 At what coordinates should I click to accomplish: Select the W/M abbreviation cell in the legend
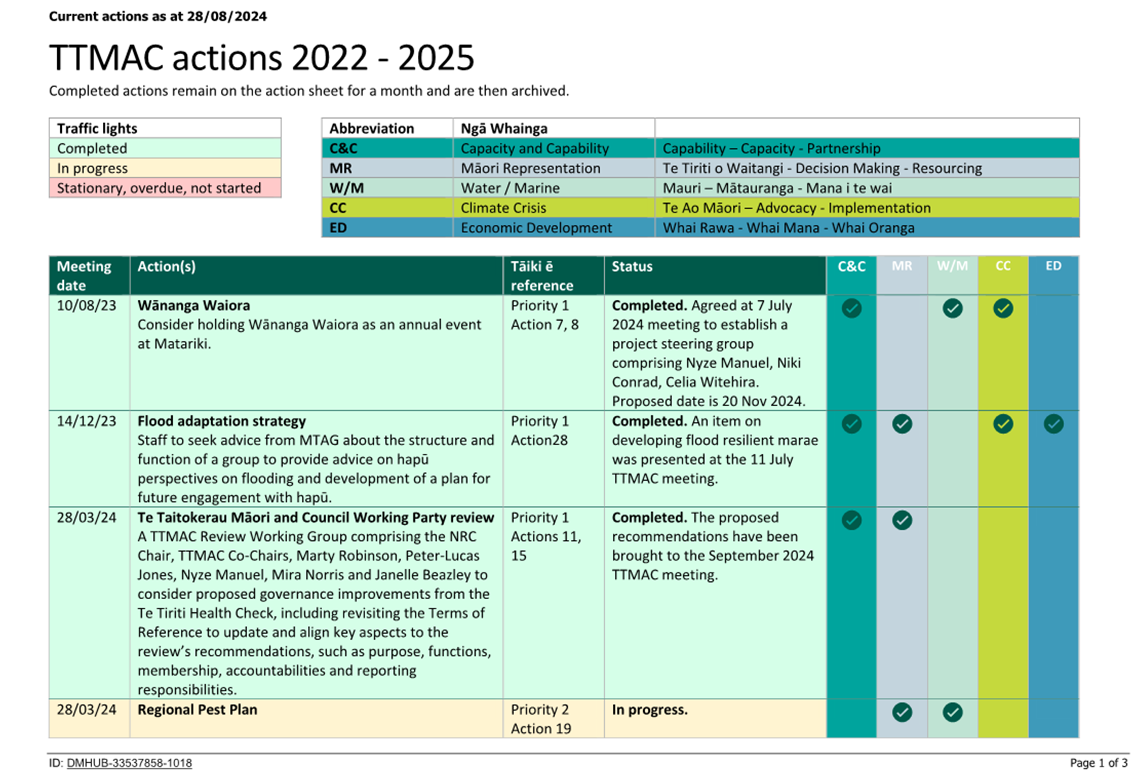pyautogui.click(x=387, y=188)
